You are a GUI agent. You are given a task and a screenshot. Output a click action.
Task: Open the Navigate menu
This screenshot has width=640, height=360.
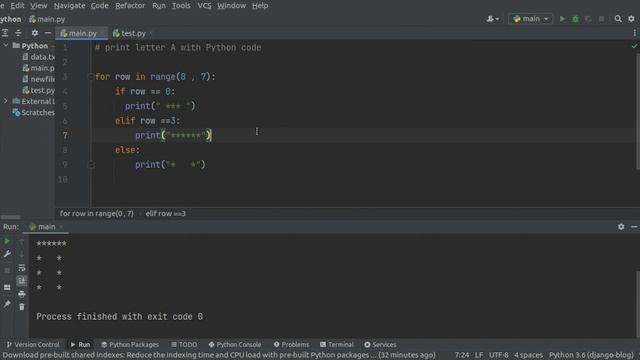pyautogui.click(x=69, y=5)
